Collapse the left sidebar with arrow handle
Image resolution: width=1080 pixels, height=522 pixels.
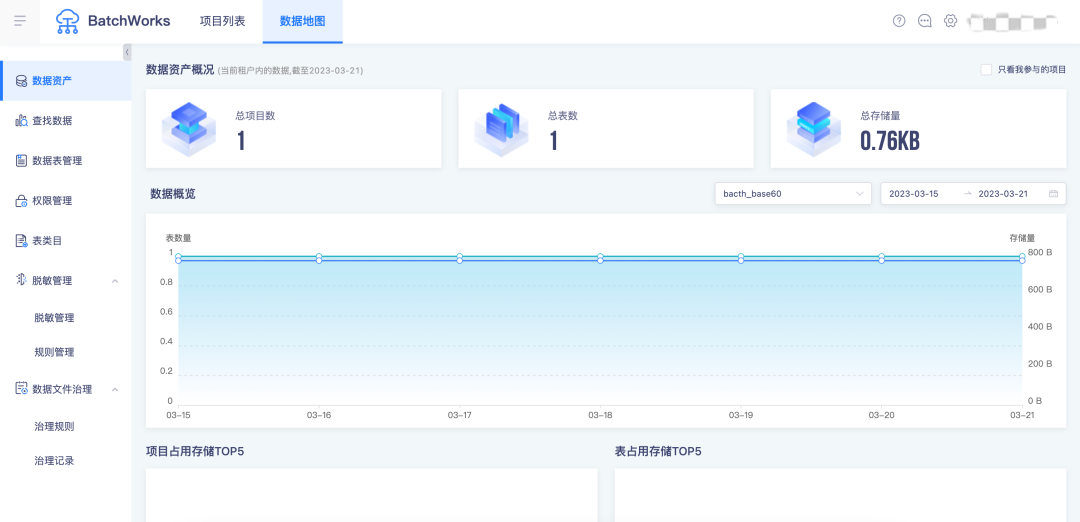tap(127, 52)
